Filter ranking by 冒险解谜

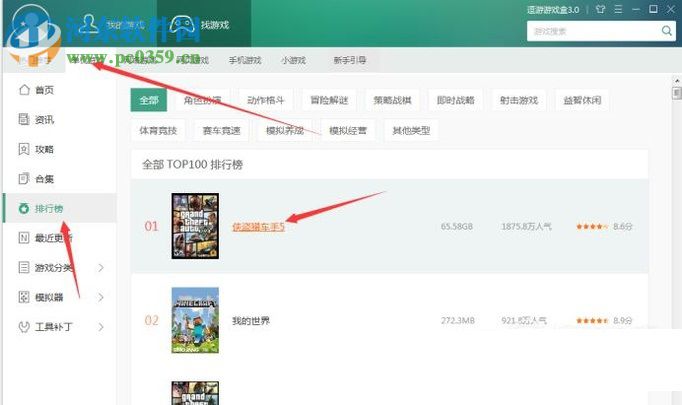[x=329, y=100]
